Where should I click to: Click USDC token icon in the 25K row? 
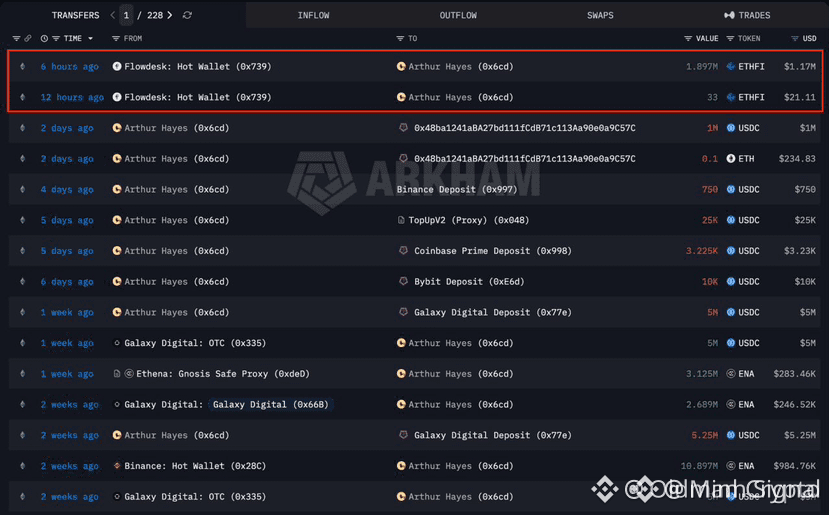click(731, 220)
